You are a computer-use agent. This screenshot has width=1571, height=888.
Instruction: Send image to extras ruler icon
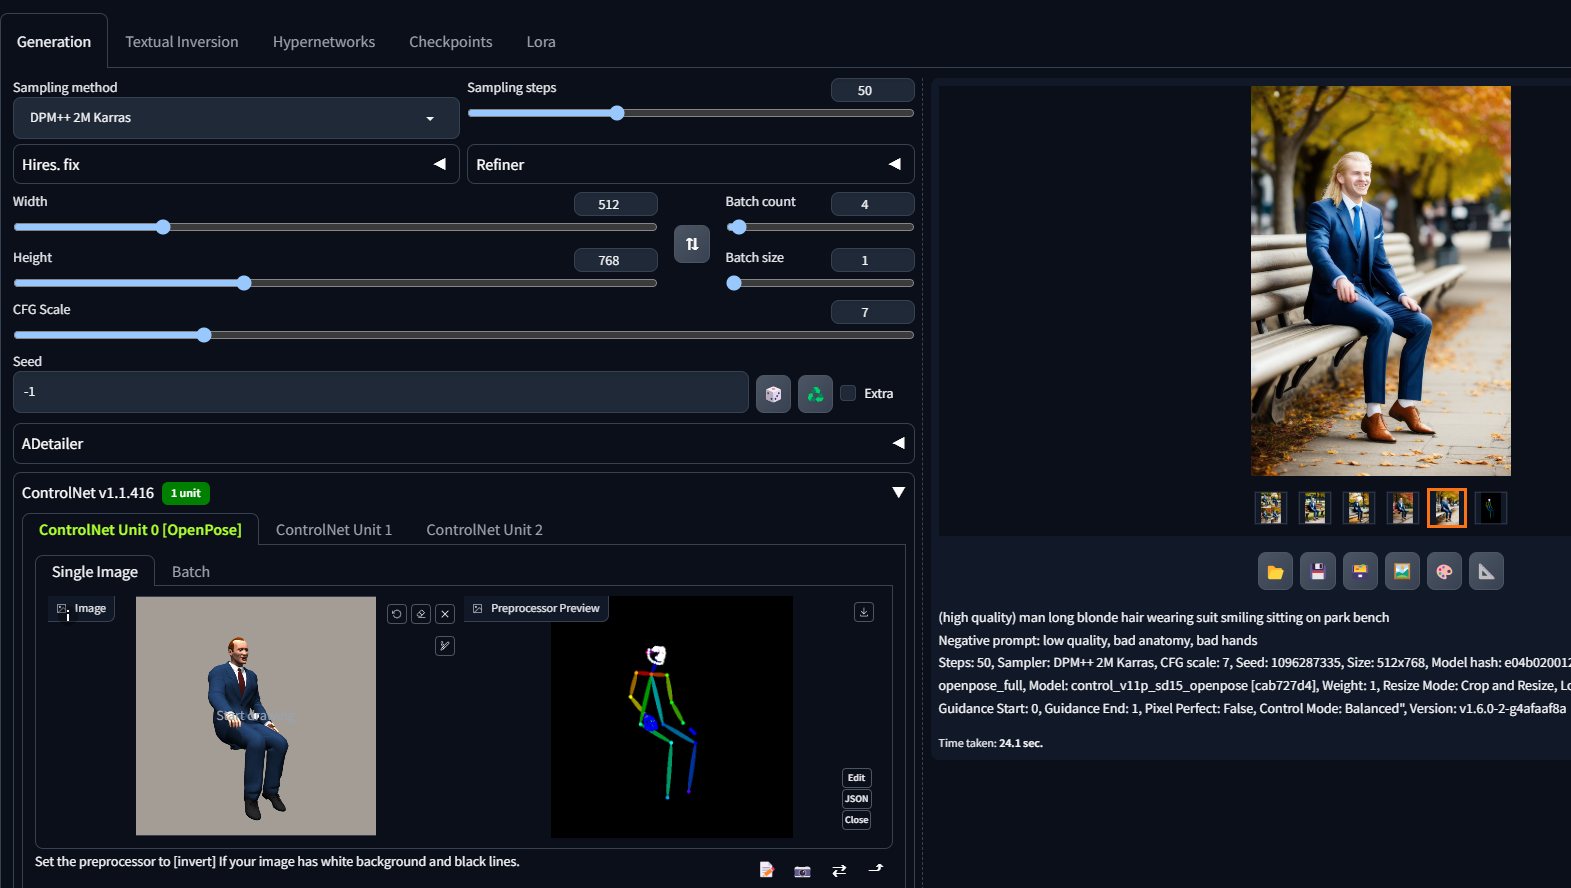coord(1487,572)
